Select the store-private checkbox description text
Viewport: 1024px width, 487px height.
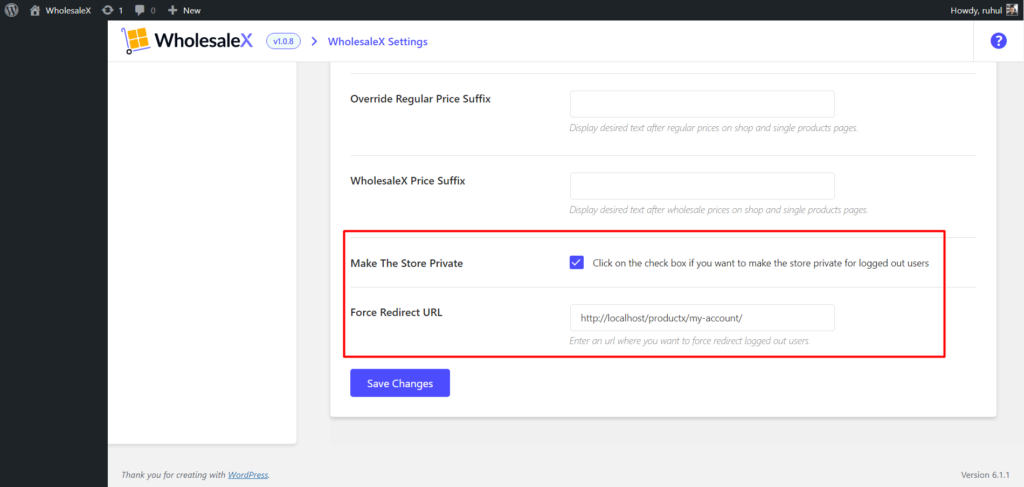pos(761,263)
